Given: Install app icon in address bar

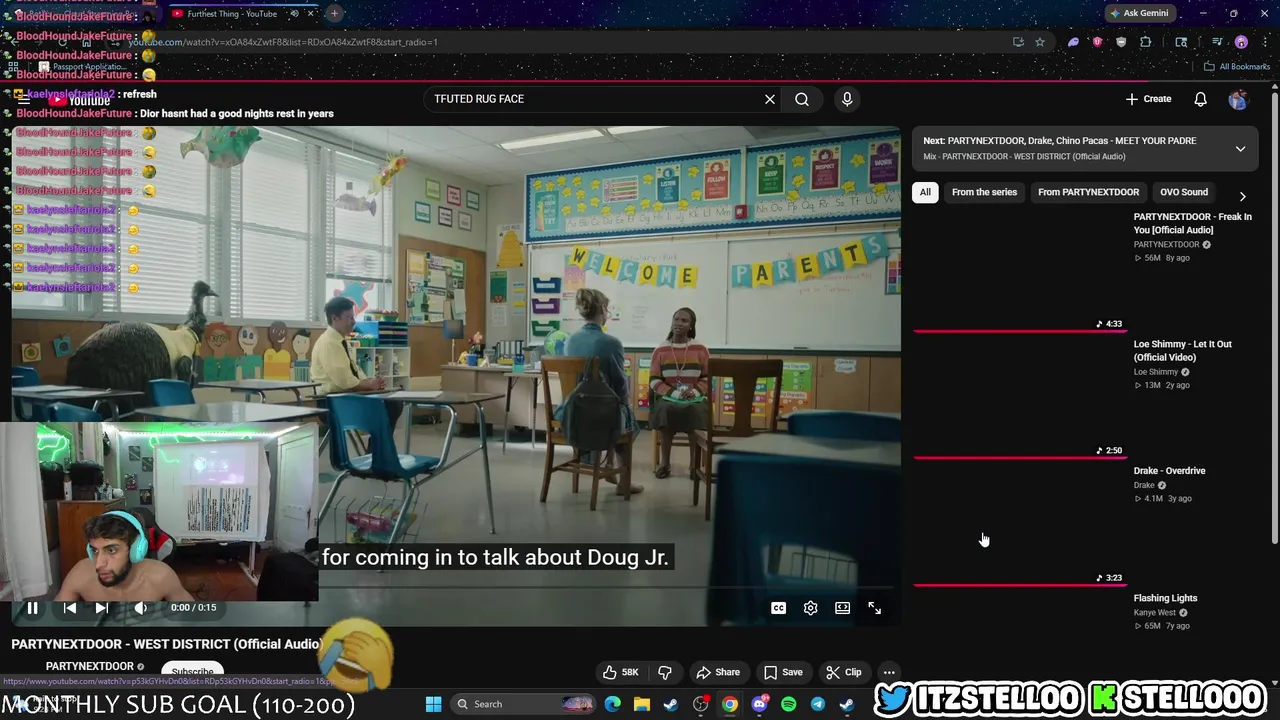Looking at the screenshot, I should pyautogui.click(x=1018, y=42).
